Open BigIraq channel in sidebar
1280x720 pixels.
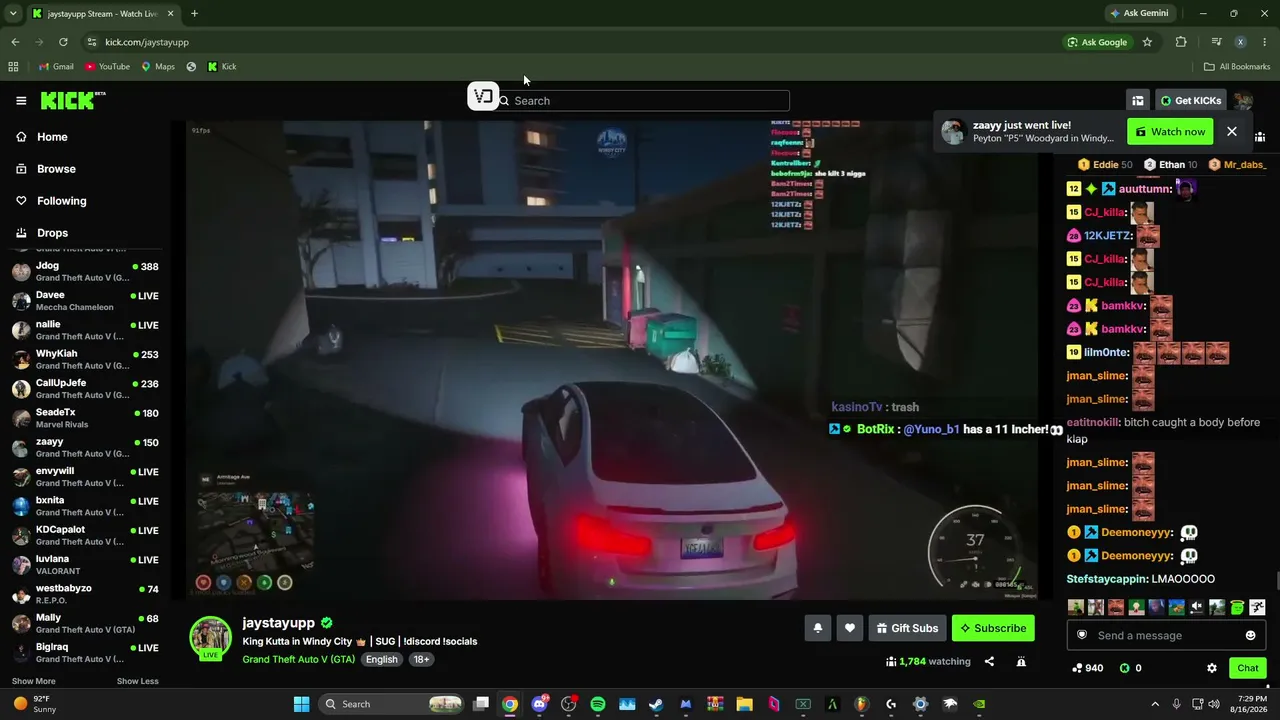point(85,653)
